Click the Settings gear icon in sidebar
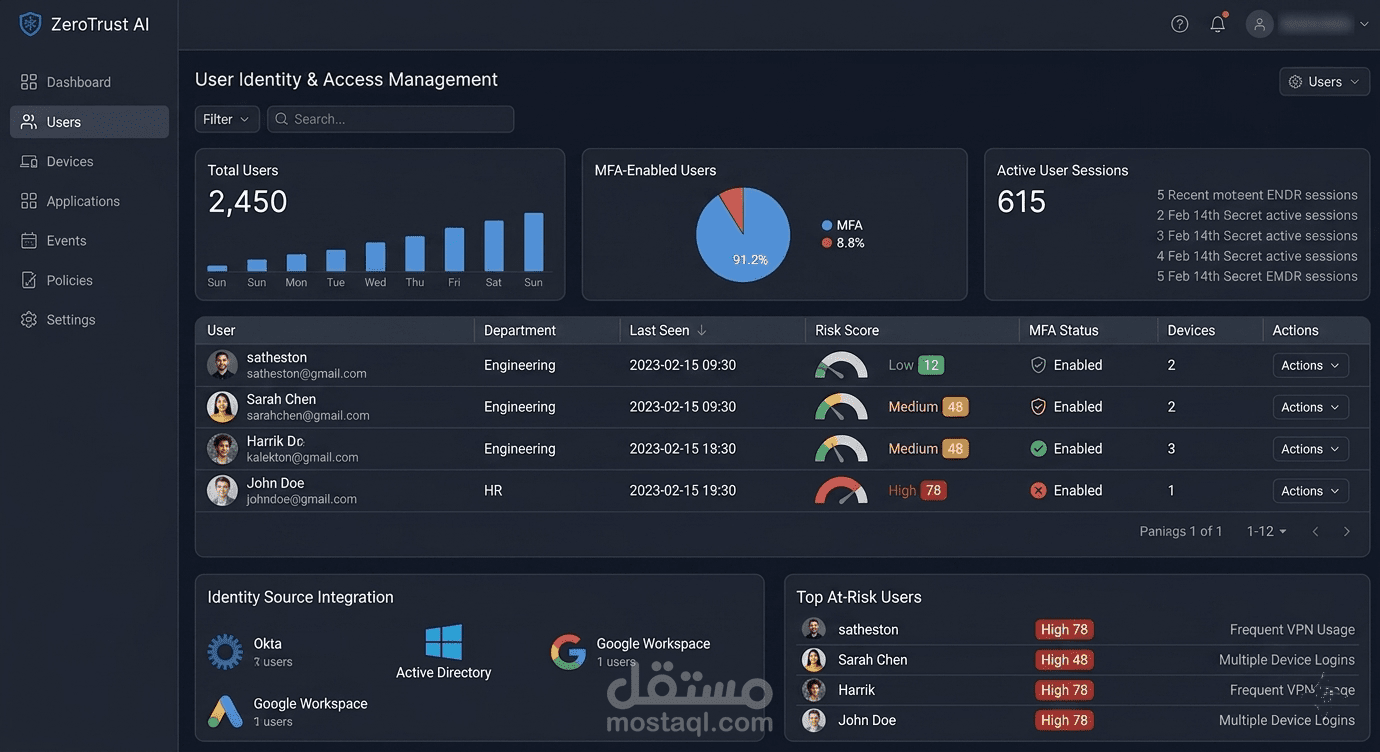Viewport: 1380px width, 752px height. tap(29, 320)
